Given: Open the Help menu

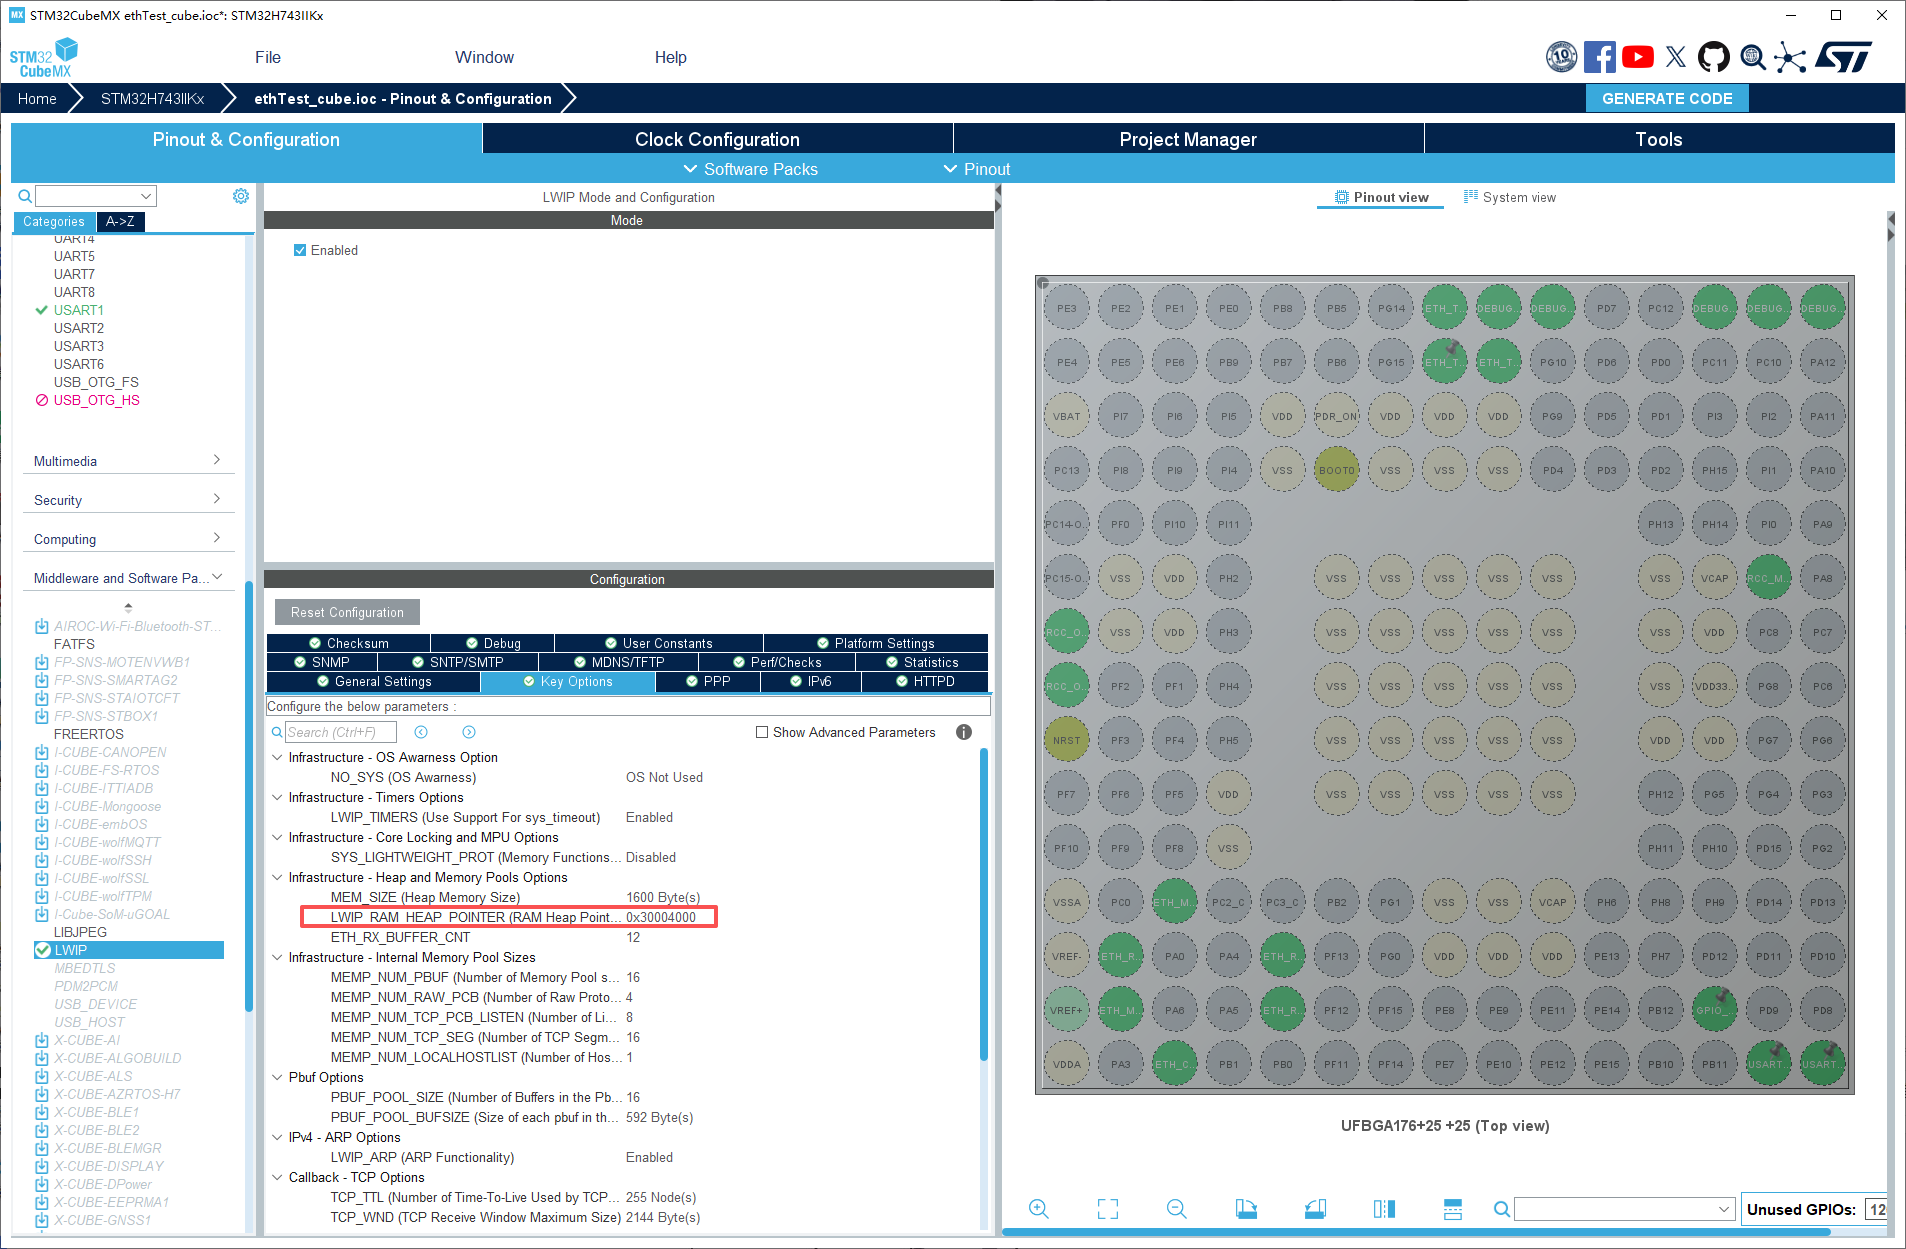Looking at the screenshot, I should tap(670, 57).
